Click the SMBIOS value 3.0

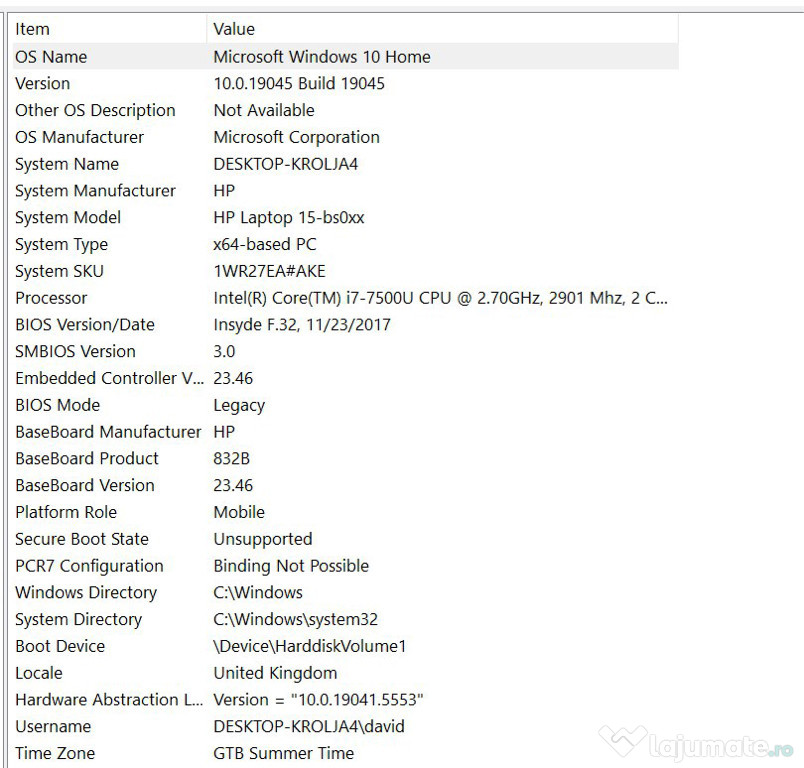click(x=224, y=351)
